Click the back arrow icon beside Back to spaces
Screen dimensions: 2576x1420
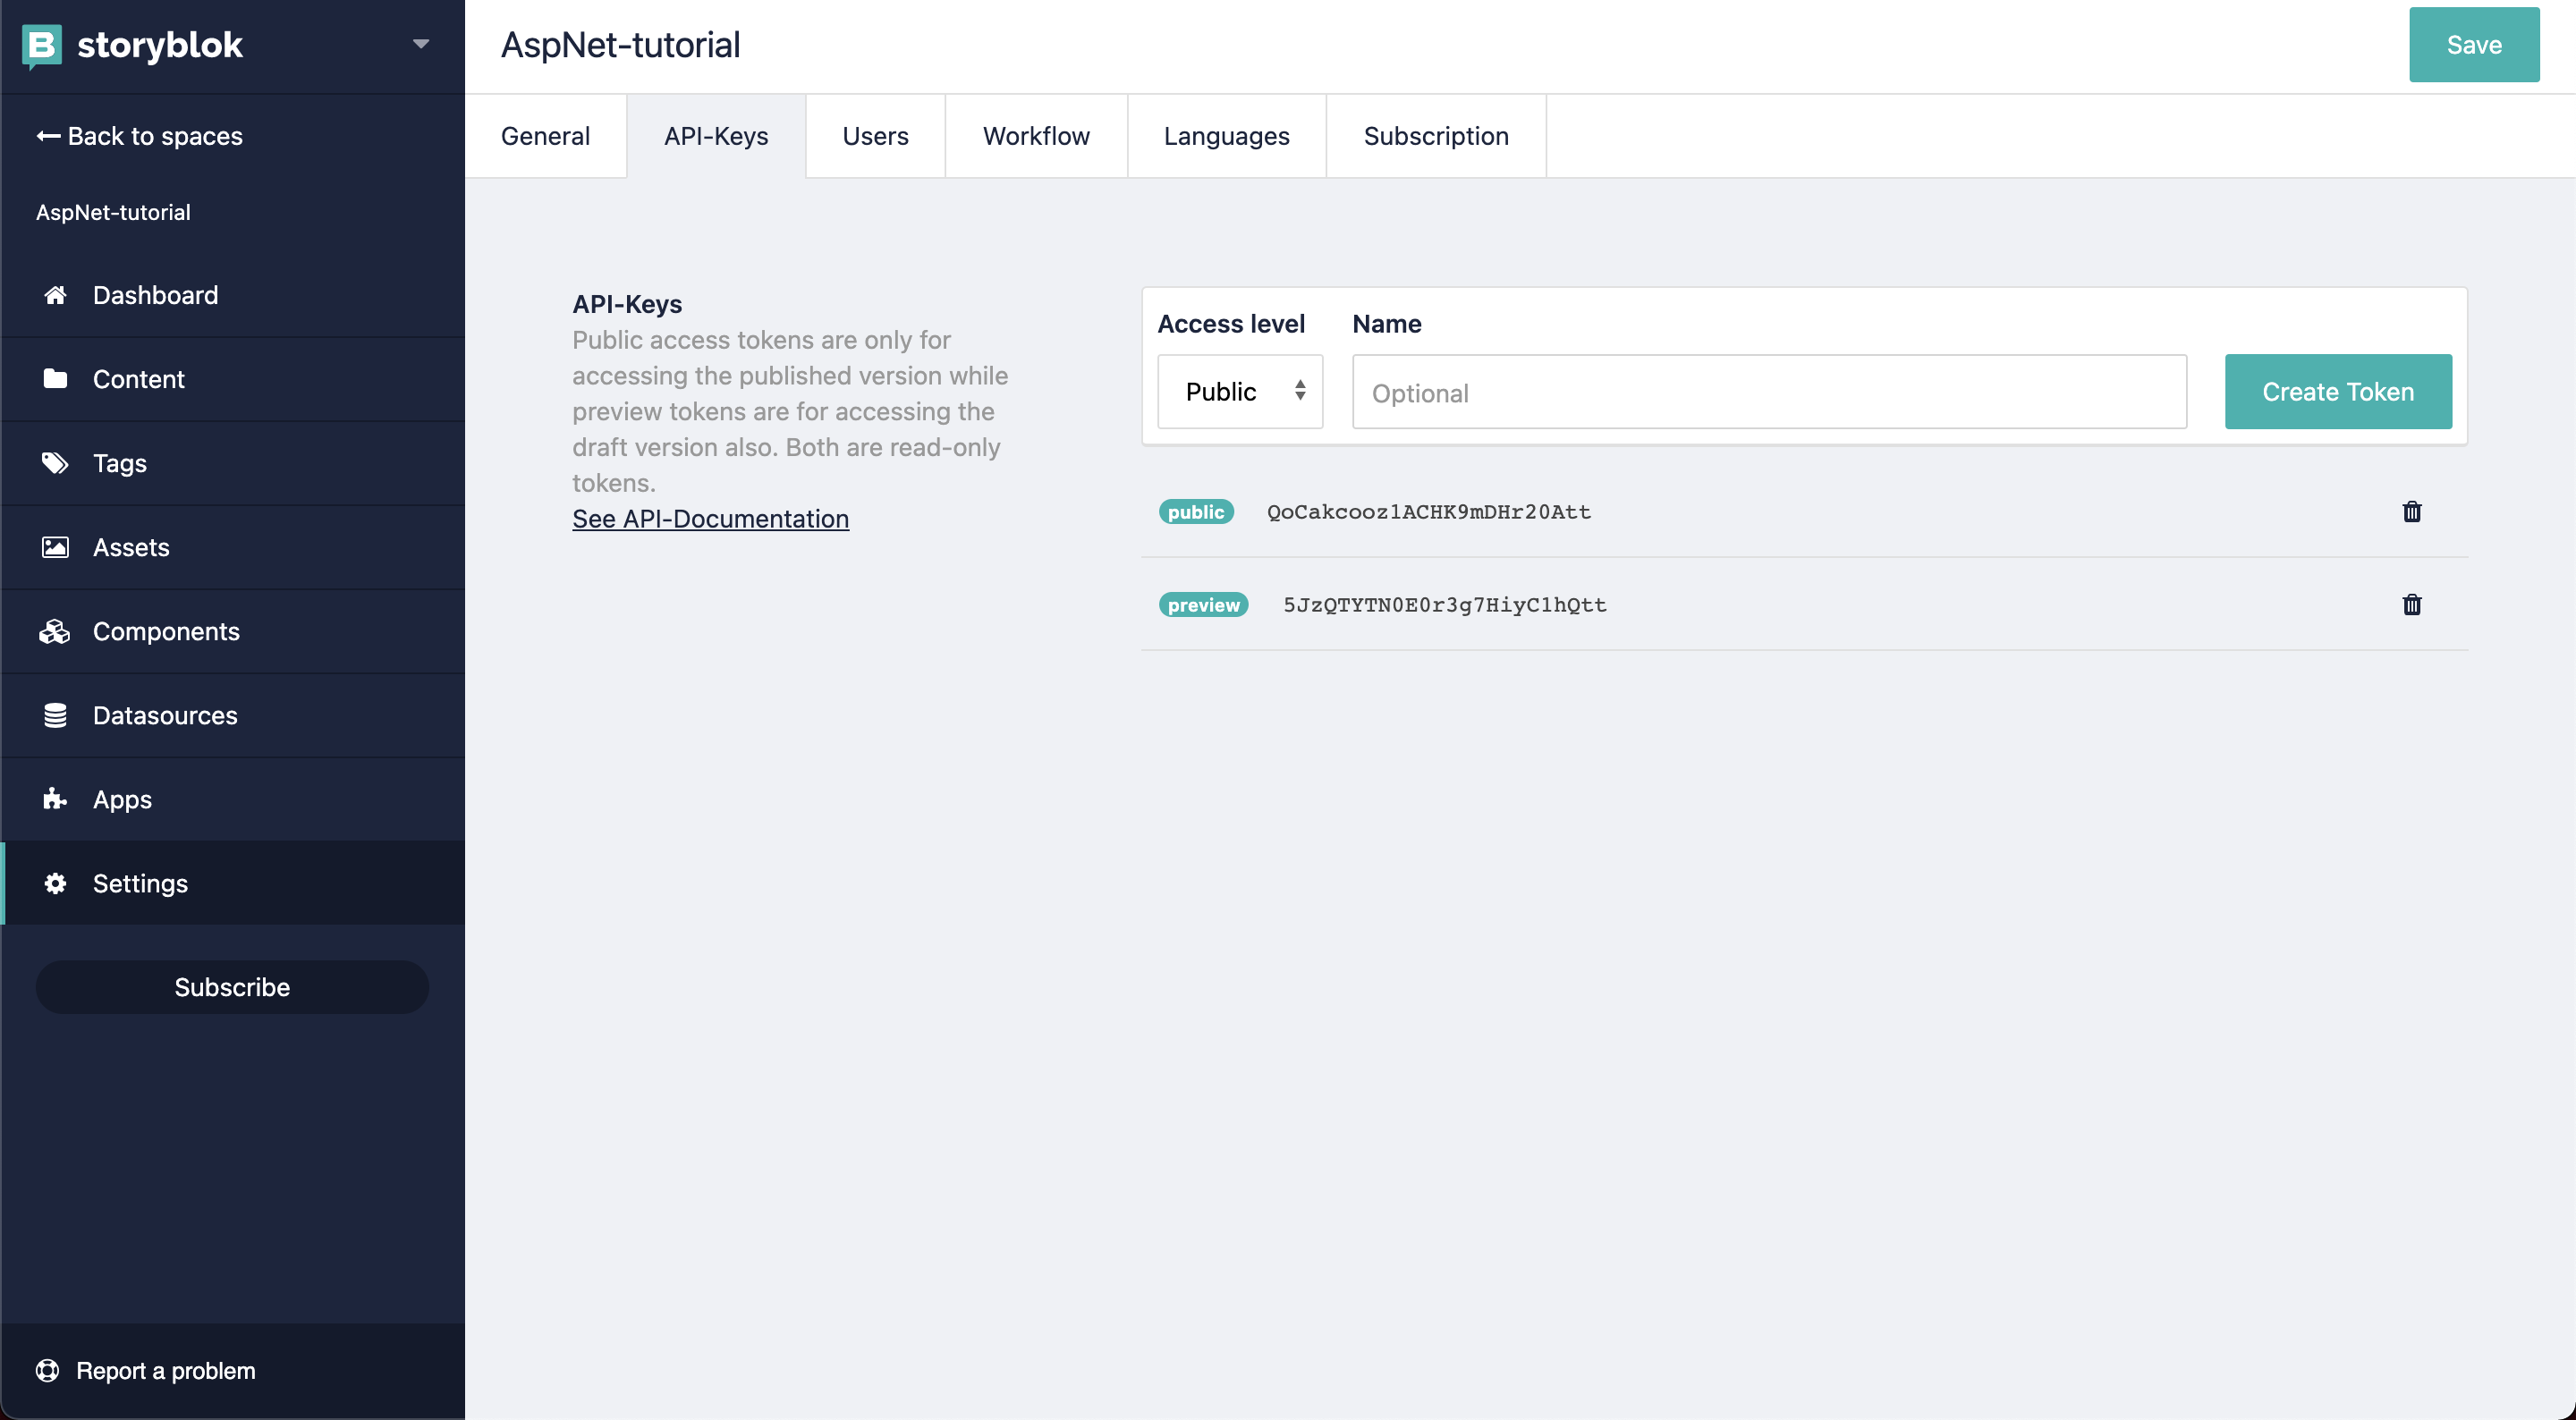pos(48,136)
